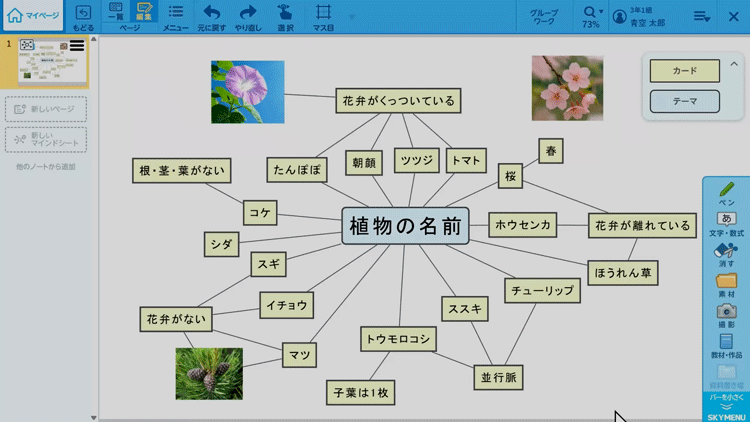Select the yellow カード card style
This screenshot has height=422, width=750.
click(x=684, y=71)
